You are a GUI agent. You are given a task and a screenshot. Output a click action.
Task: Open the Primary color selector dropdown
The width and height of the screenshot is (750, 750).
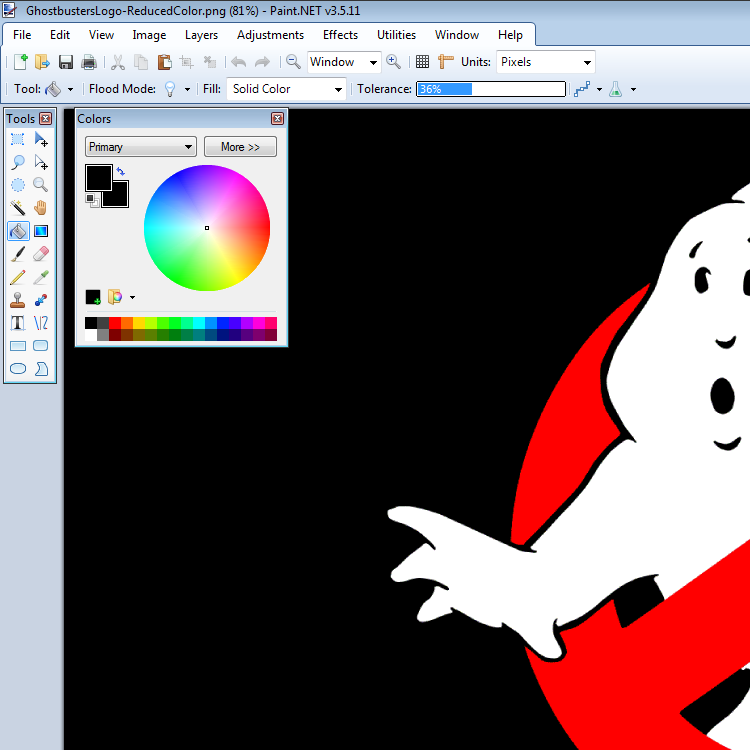click(x=141, y=147)
